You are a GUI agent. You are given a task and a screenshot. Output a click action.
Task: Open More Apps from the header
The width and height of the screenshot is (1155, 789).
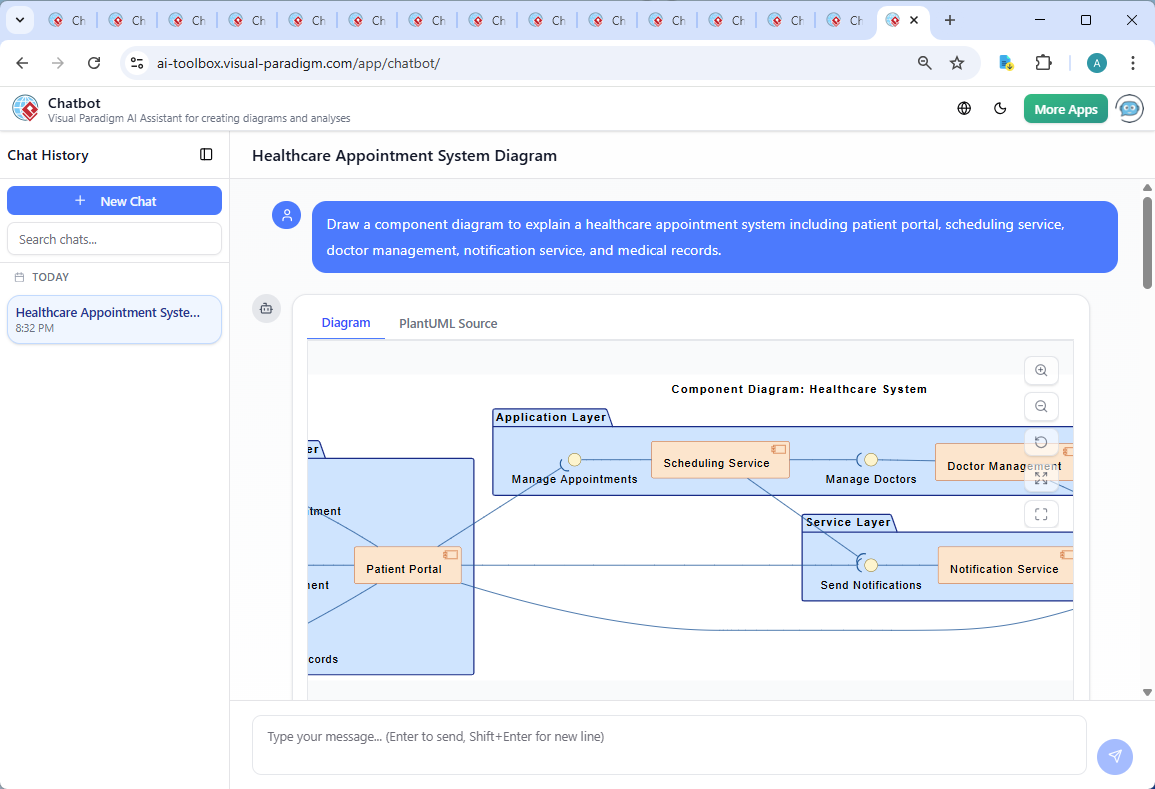1065,108
